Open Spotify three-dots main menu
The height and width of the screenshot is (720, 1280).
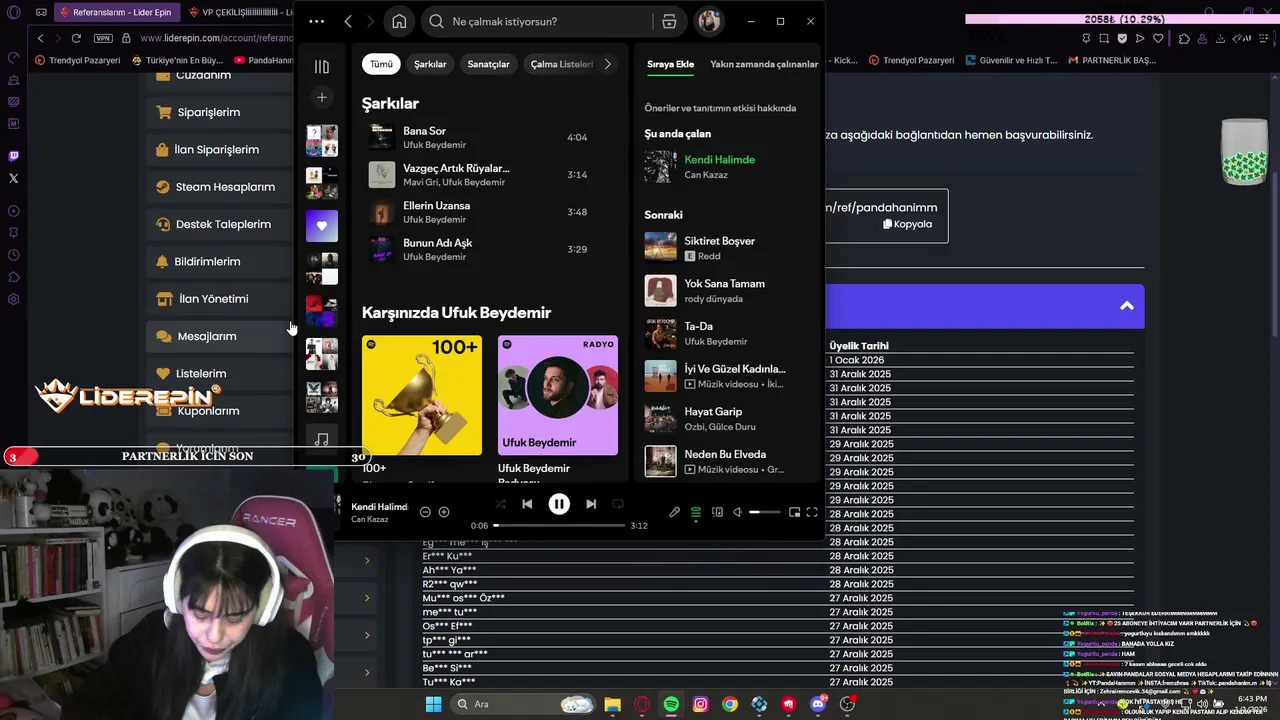pos(316,21)
